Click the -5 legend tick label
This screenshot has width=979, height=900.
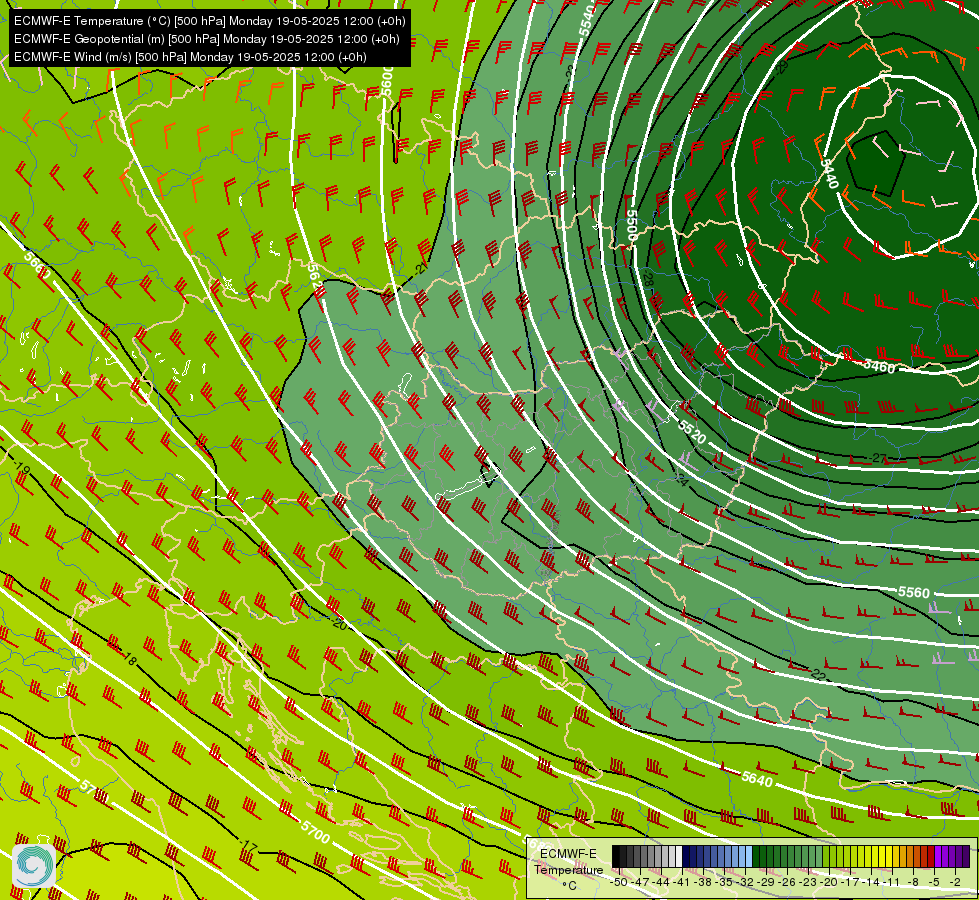(933, 882)
